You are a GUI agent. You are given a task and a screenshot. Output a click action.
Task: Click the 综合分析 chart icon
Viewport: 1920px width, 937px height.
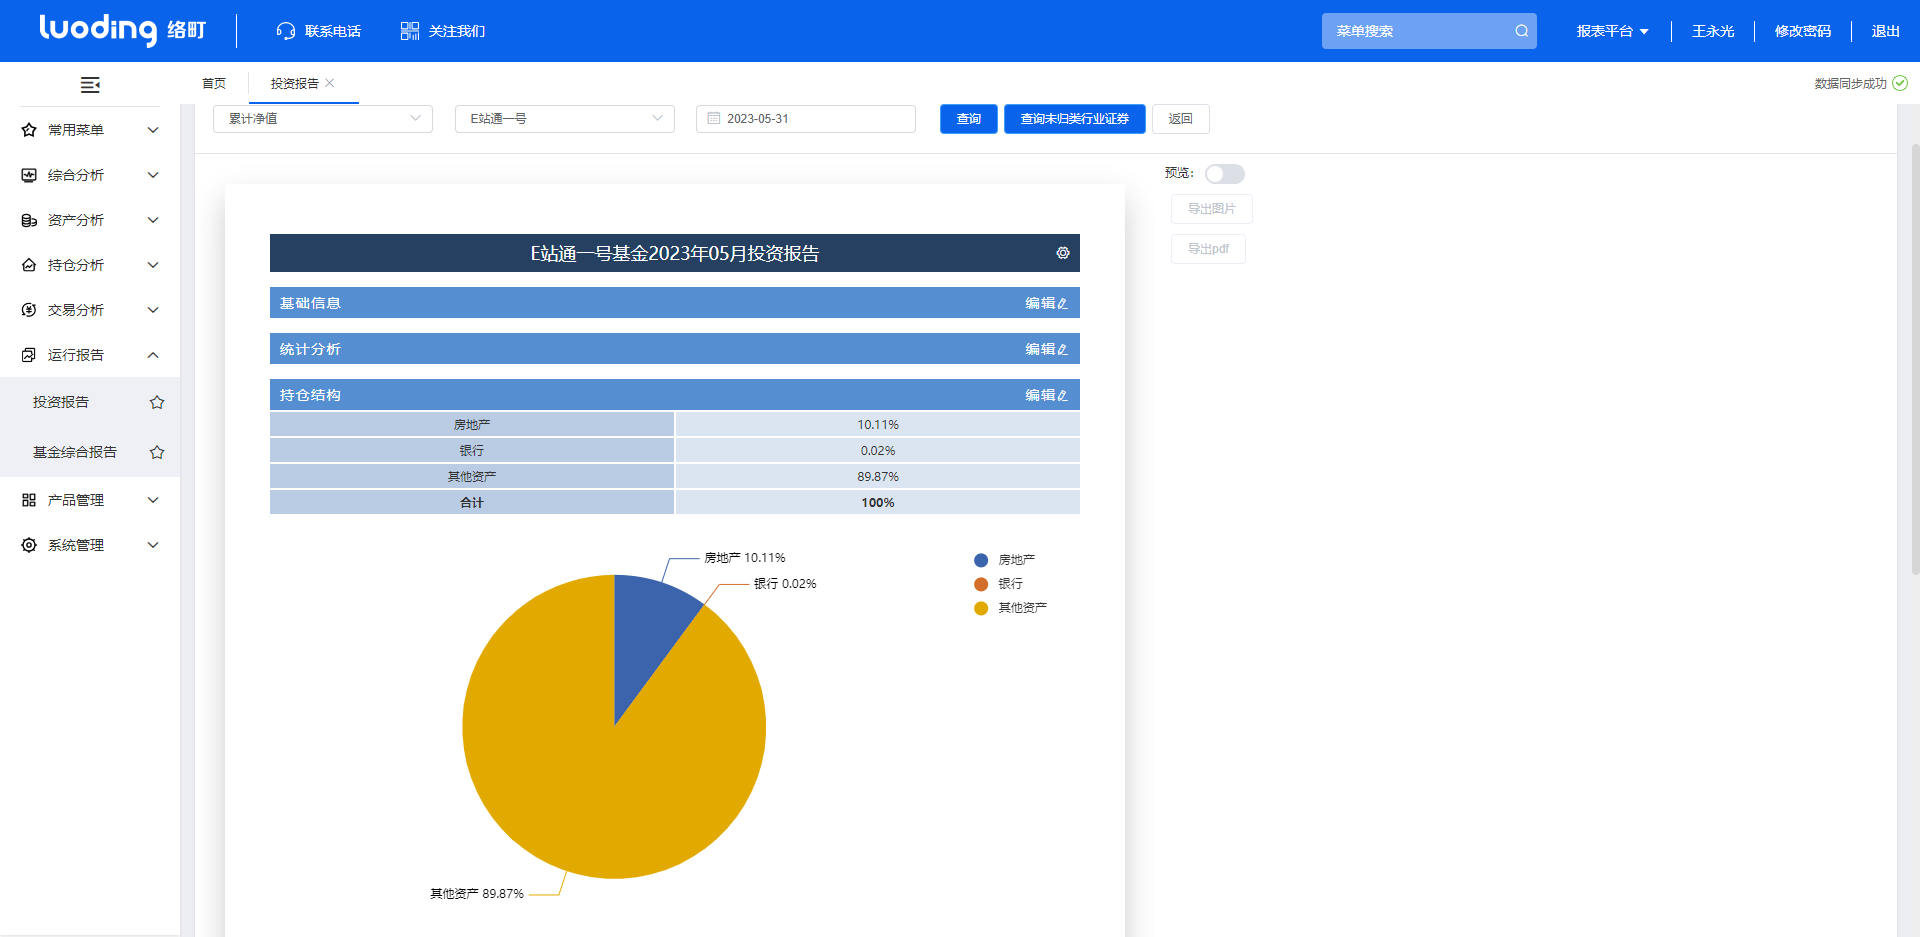[29, 175]
